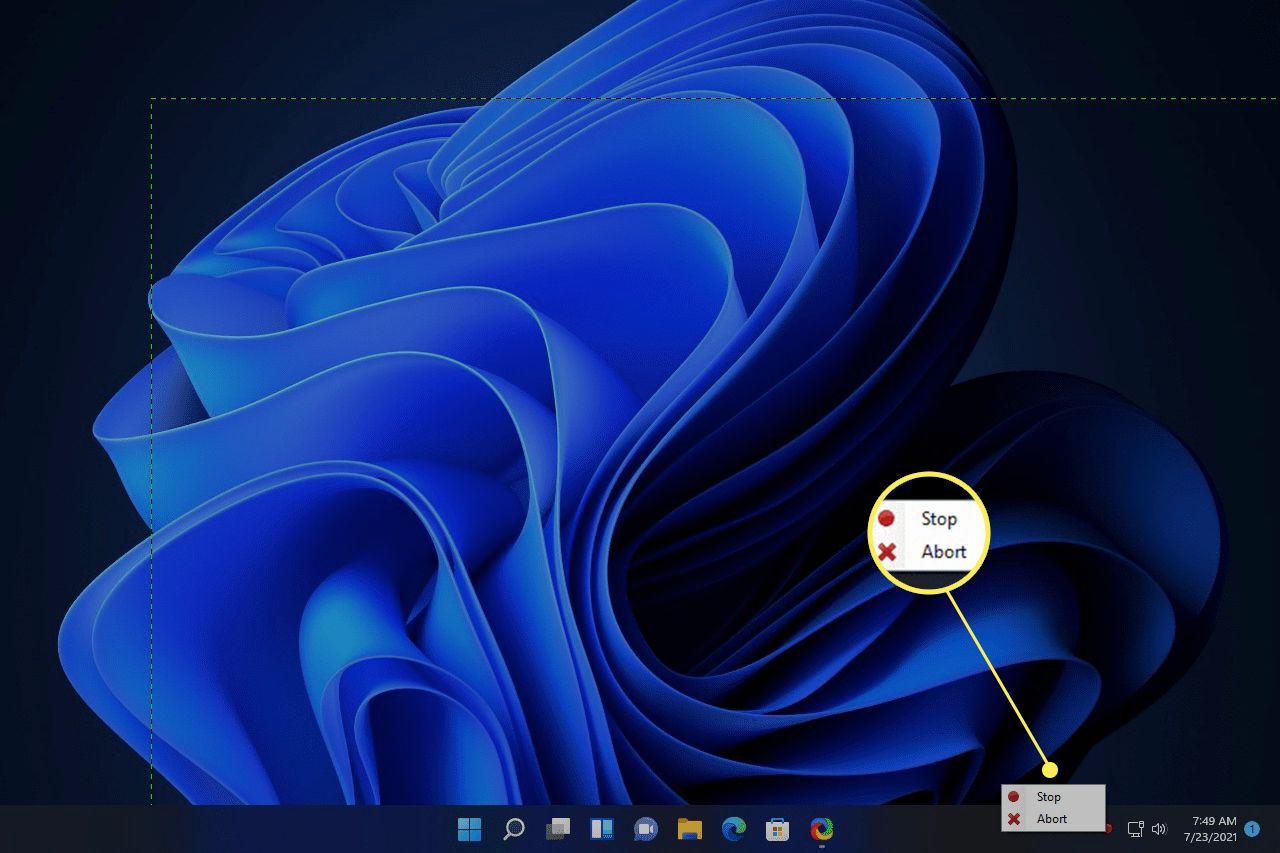Launch Microsoft Edge from taskbar
Screen dimensions: 1280x853
point(734,829)
